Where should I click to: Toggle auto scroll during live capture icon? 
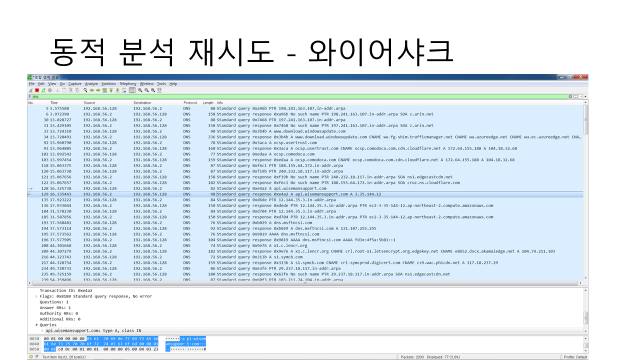[124, 90]
